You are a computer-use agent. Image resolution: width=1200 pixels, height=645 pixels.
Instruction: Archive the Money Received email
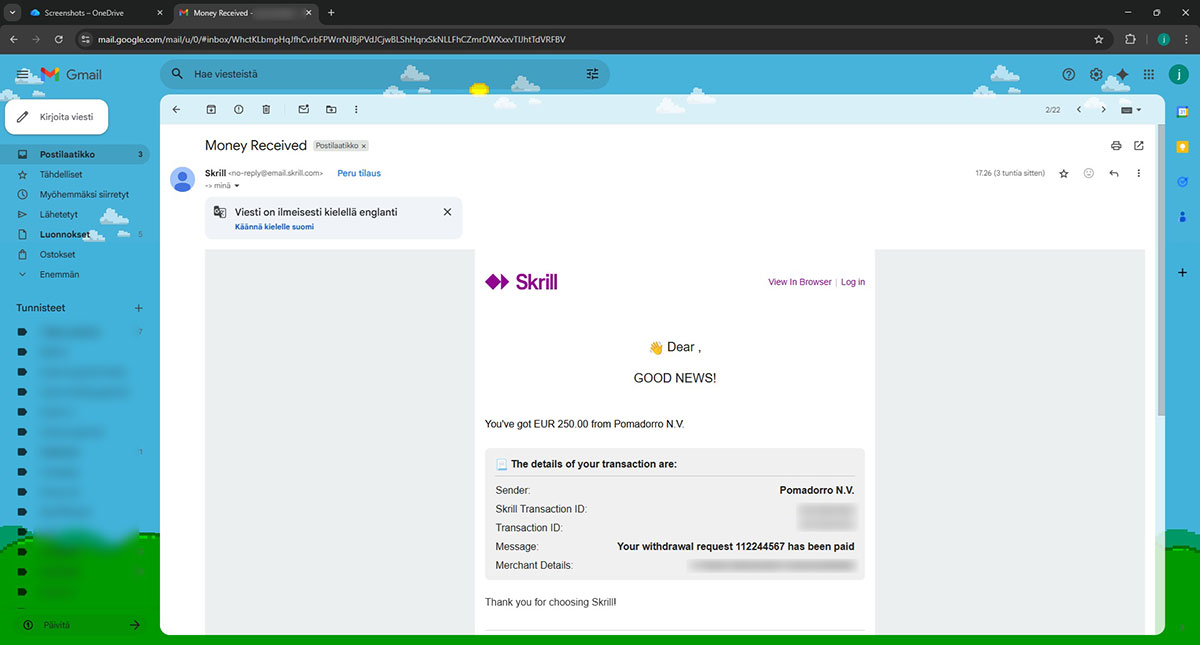coord(211,109)
